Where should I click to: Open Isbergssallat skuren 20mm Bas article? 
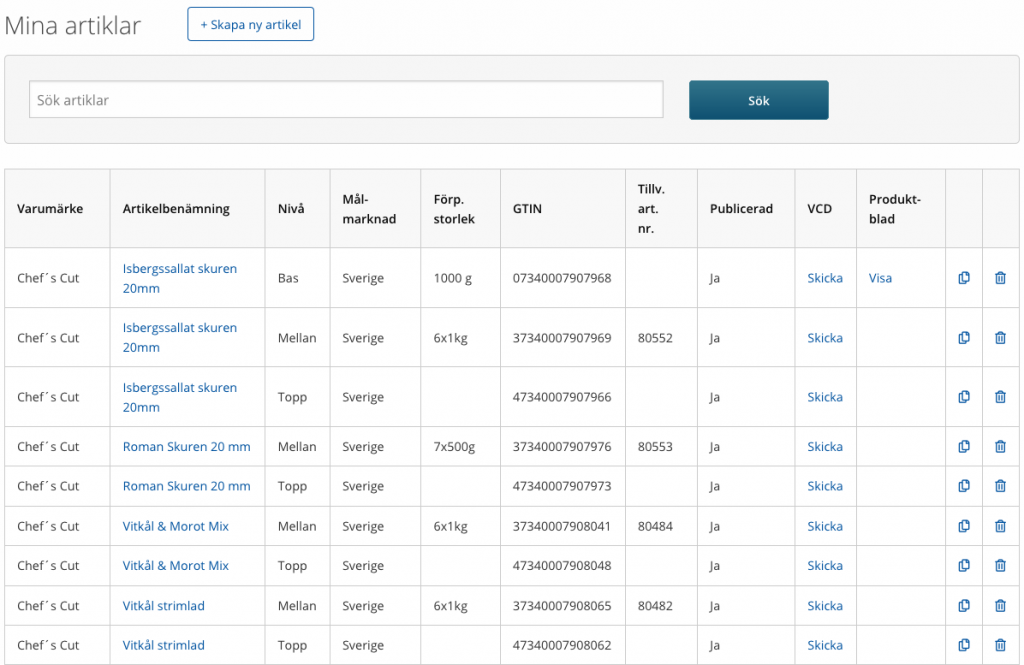180,278
